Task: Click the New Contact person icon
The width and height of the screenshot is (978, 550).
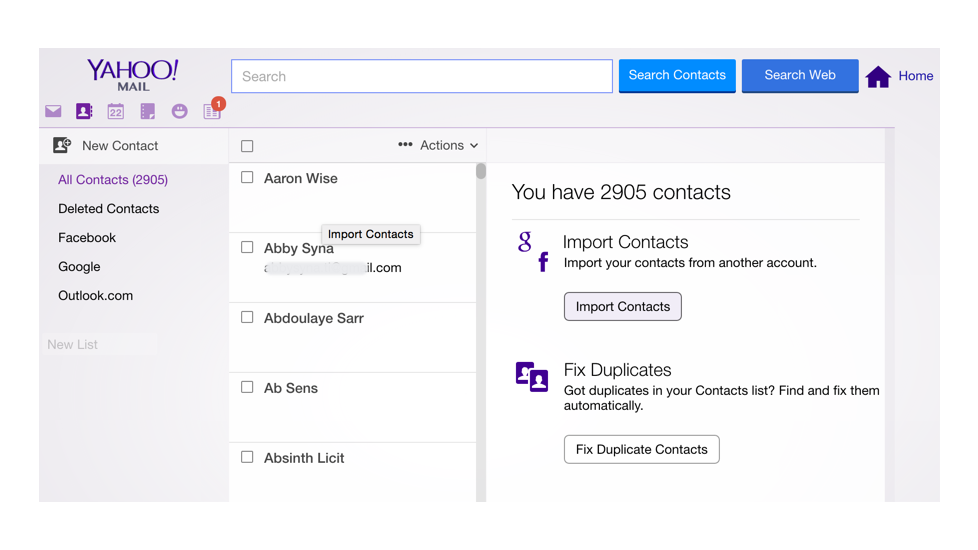Action: pos(62,145)
